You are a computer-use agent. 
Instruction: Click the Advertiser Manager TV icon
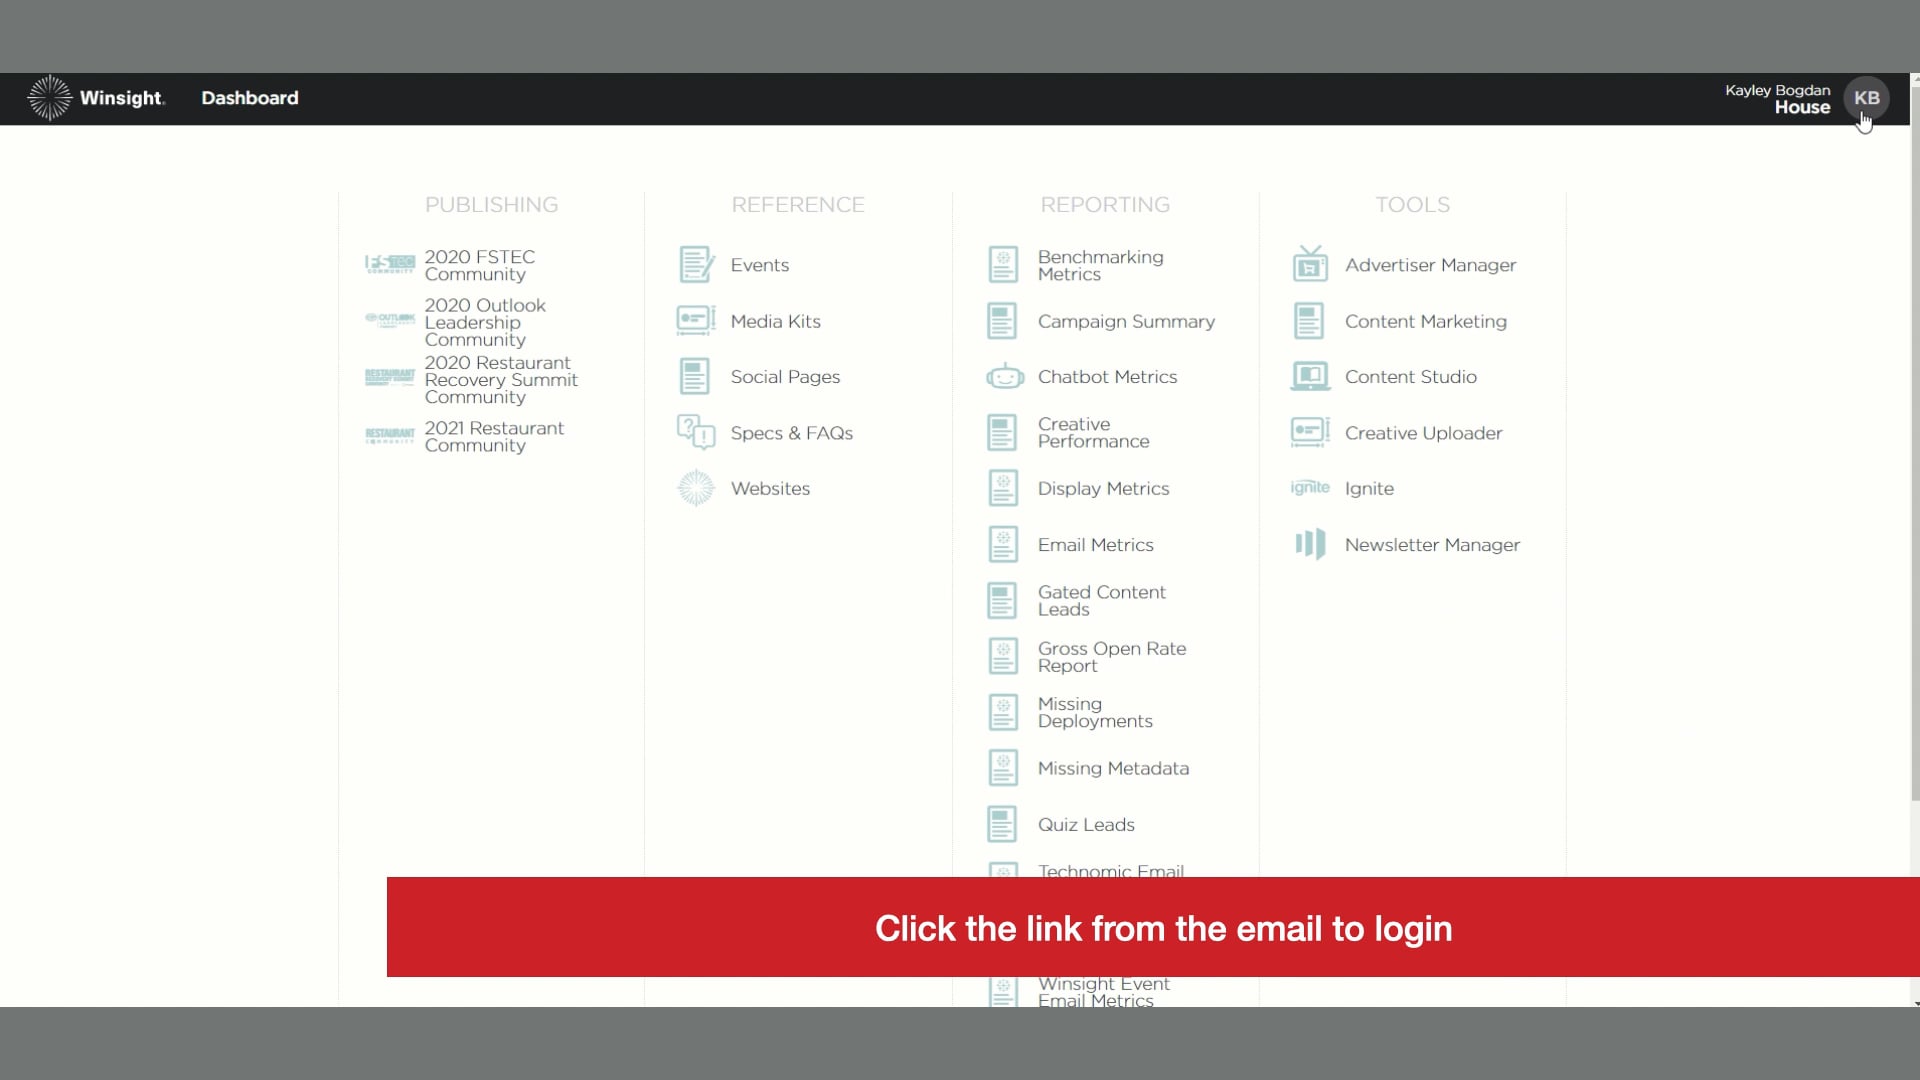(1310, 264)
